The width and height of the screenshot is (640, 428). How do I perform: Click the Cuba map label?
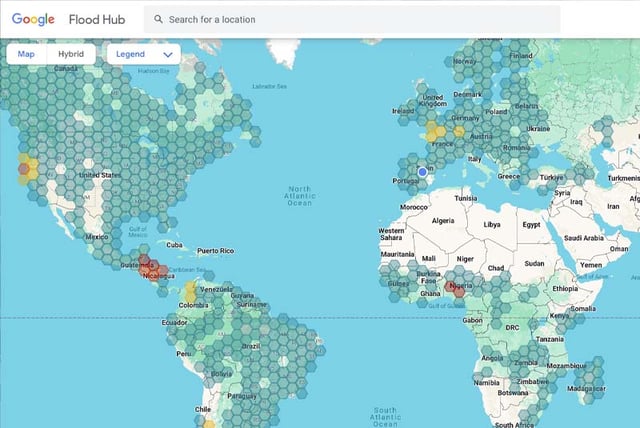point(174,245)
